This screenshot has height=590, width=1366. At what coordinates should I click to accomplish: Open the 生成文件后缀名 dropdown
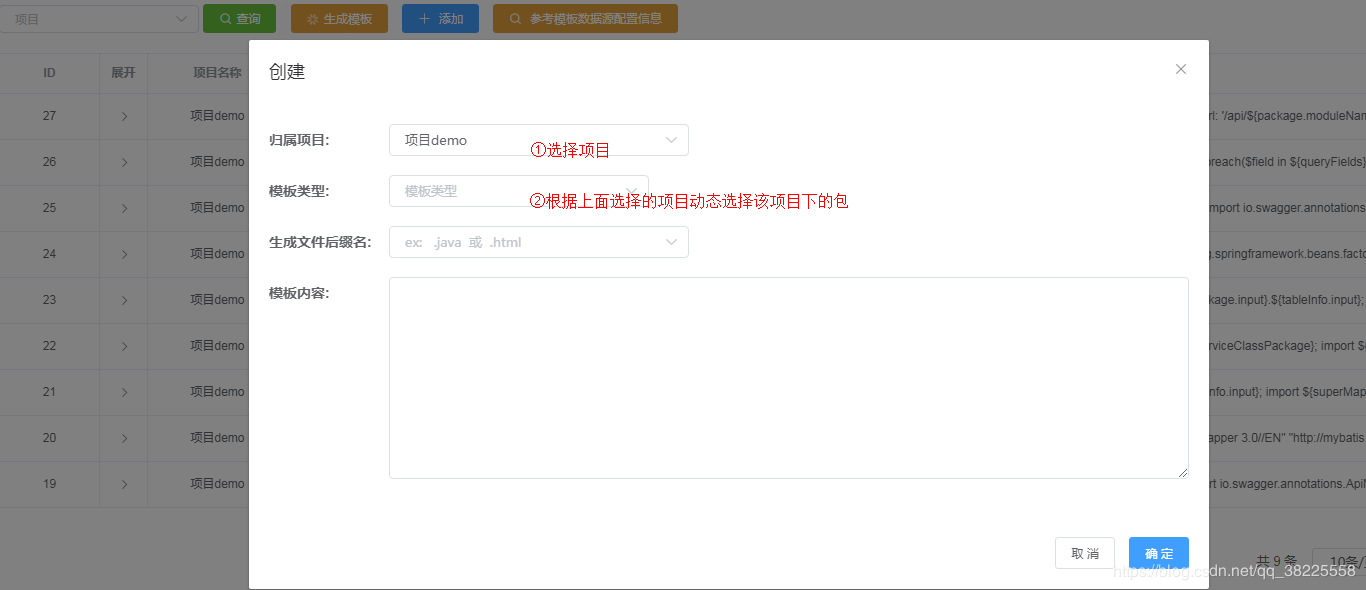pos(538,242)
